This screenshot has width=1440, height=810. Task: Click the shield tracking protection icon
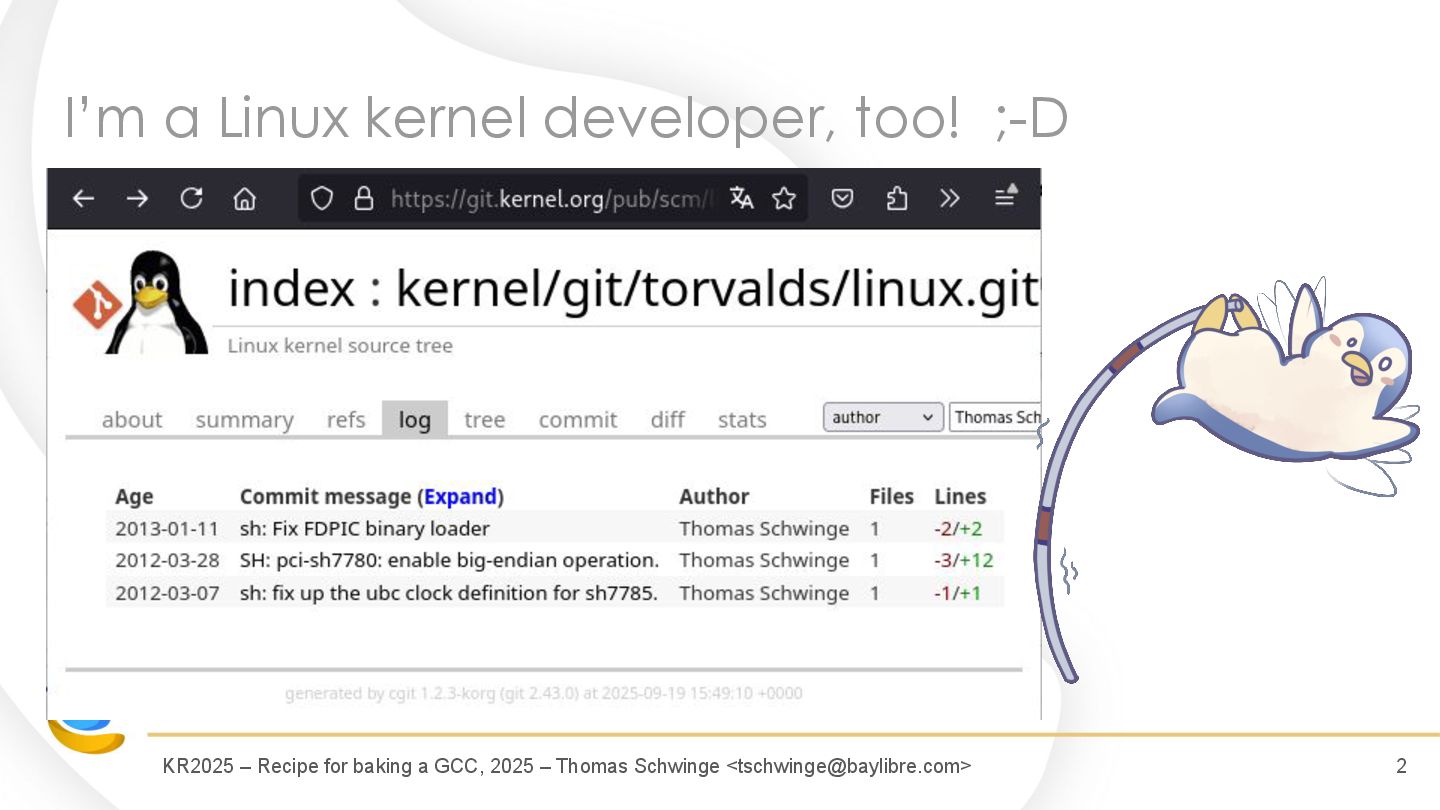pyautogui.click(x=321, y=199)
